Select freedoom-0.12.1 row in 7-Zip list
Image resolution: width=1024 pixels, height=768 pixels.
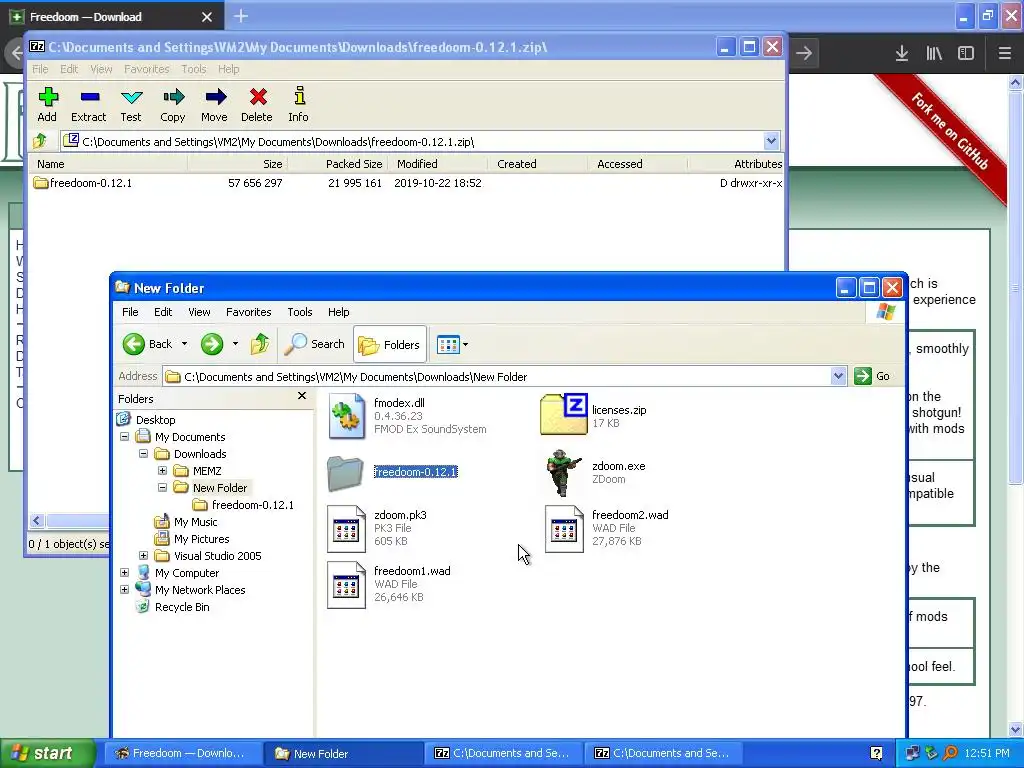pos(406,183)
